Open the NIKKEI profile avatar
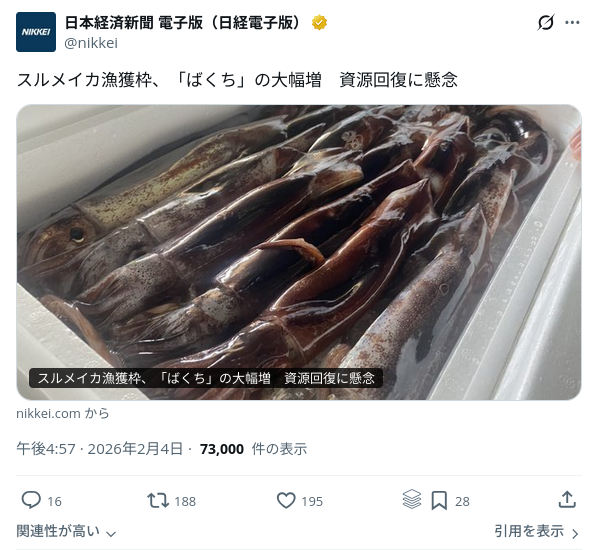The image size is (598, 550). 36,32
